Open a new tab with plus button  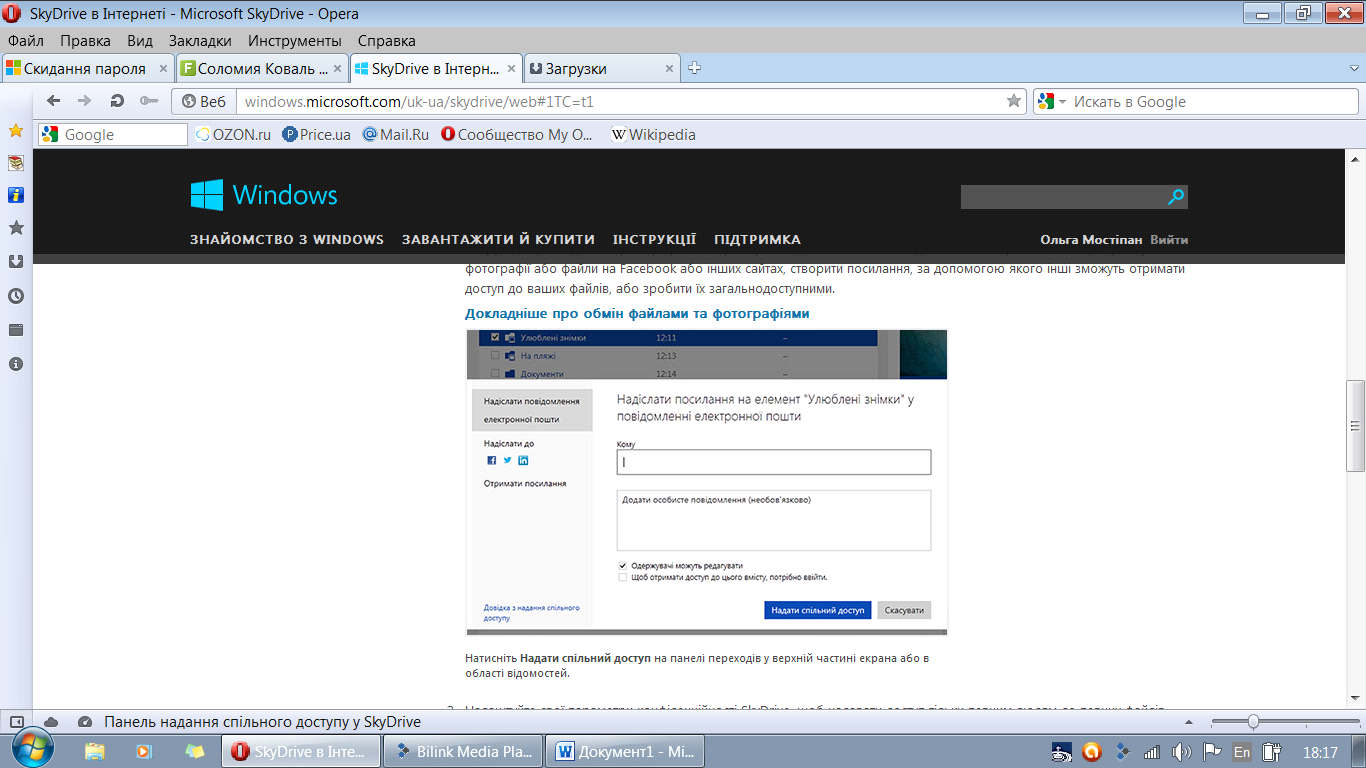point(695,68)
